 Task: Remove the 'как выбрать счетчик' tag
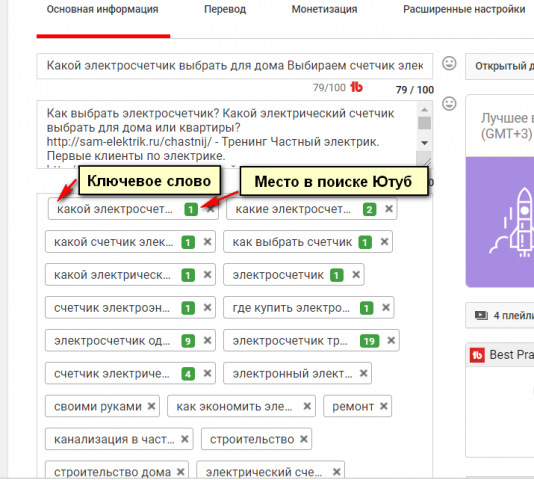[x=384, y=242]
